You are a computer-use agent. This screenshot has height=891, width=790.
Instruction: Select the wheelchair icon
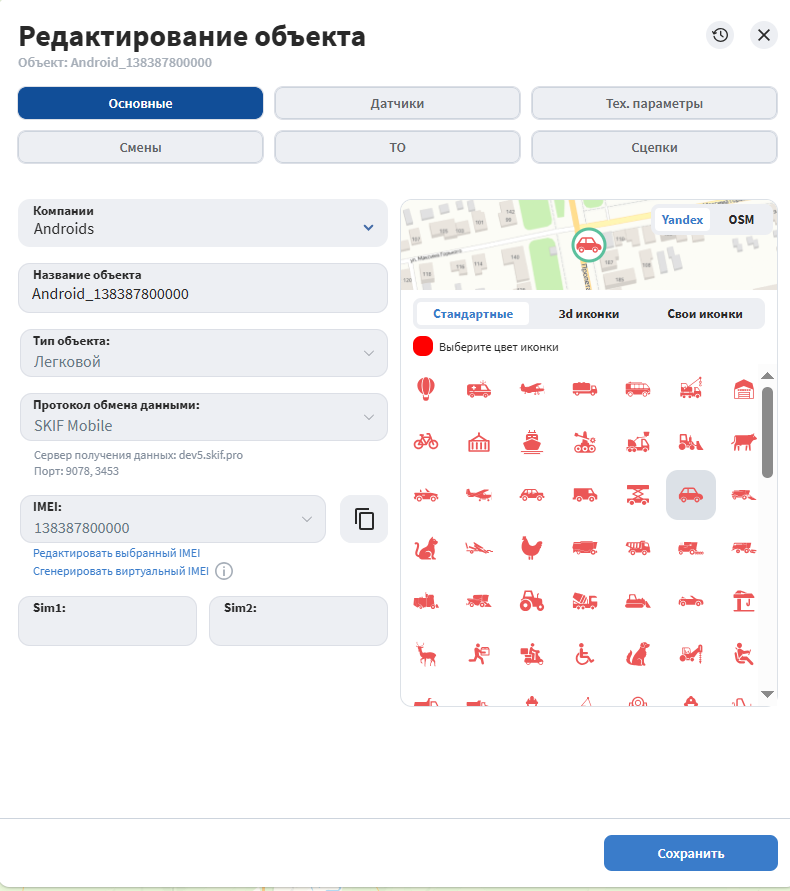584,653
